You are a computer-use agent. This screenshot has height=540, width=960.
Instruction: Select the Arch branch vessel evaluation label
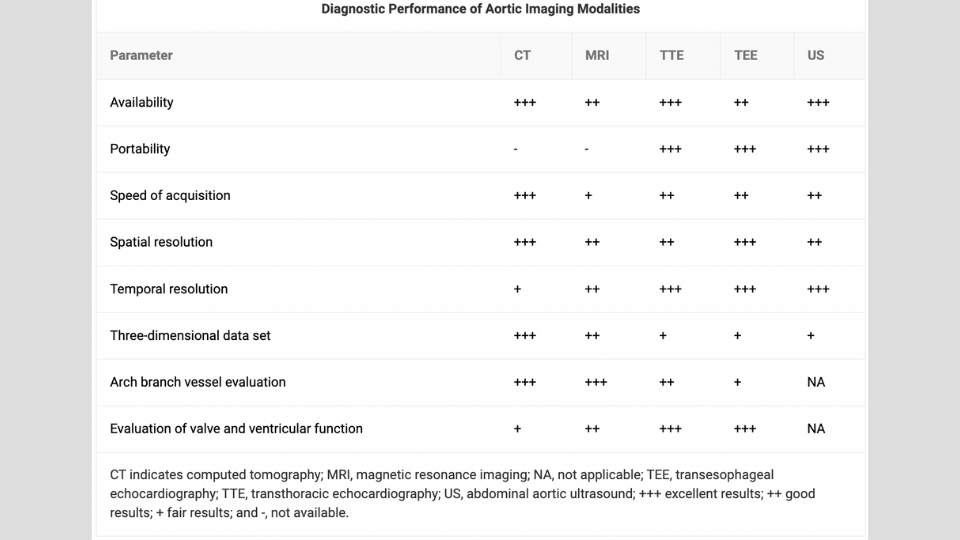[198, 382]
